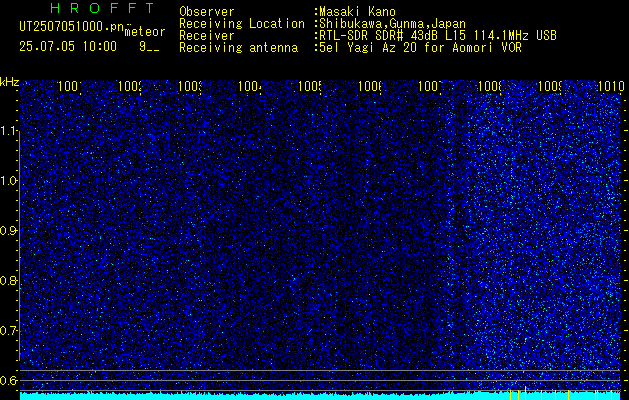Select the timestamp 25.07.05 10:00
629x400 pixels.
[68, 47]
